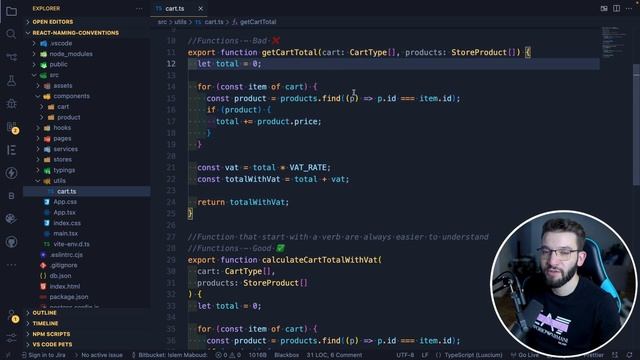640x360 pixels.
Task: Show additional views via activity bar ellipsis
Action: 11,265
